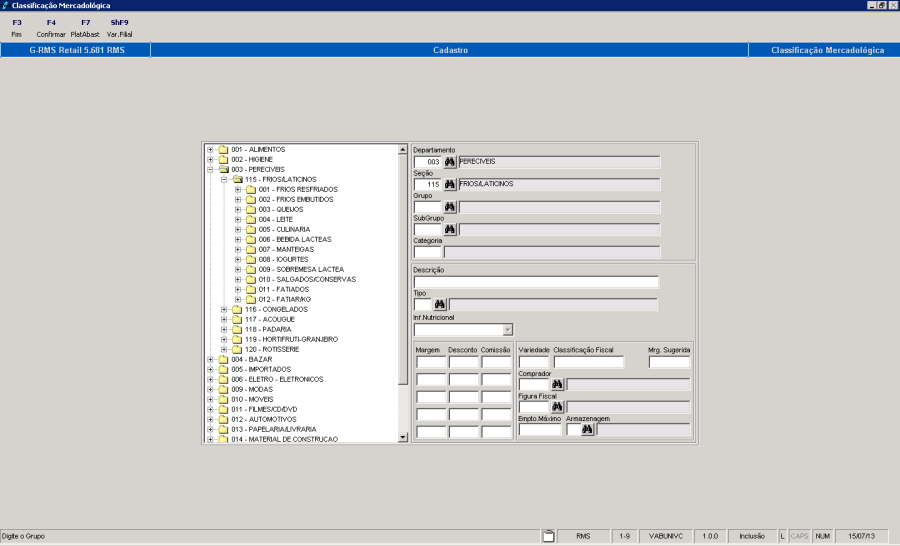
Task: Select 005 - CULINARIA tree row
Action: point(284,229)
